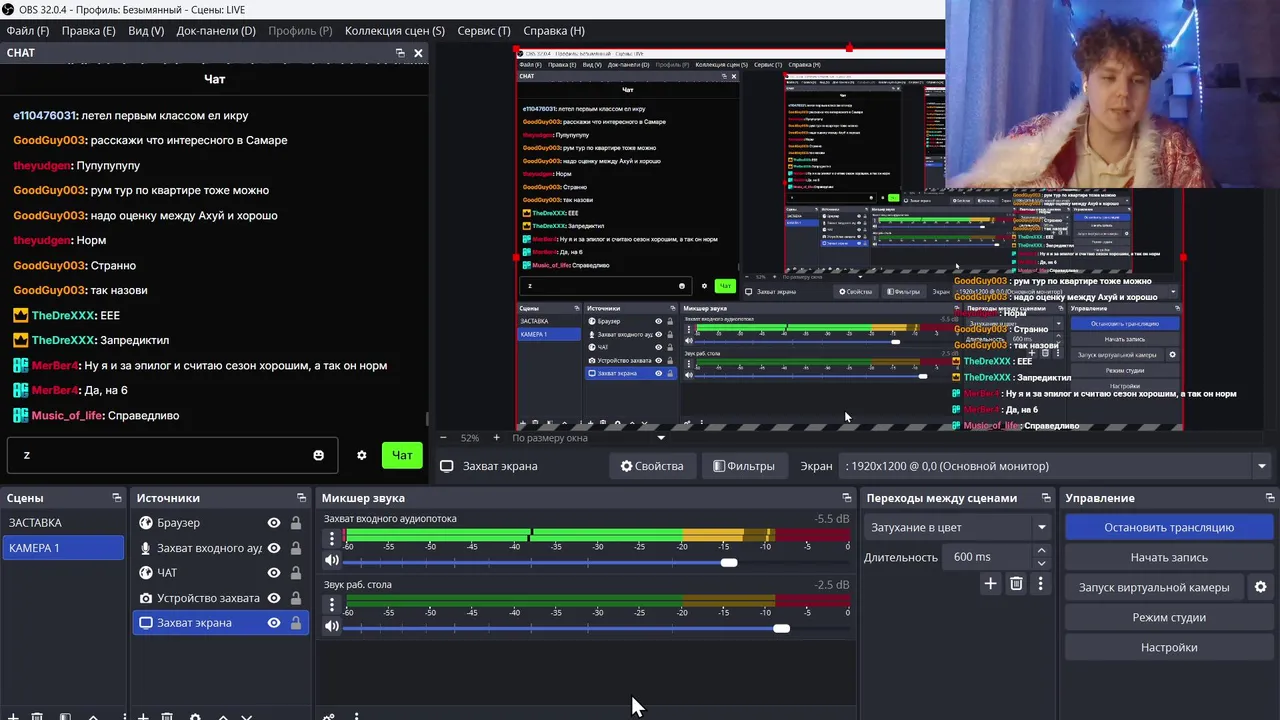
Task: Open the Правка menu
Action: 89,31
